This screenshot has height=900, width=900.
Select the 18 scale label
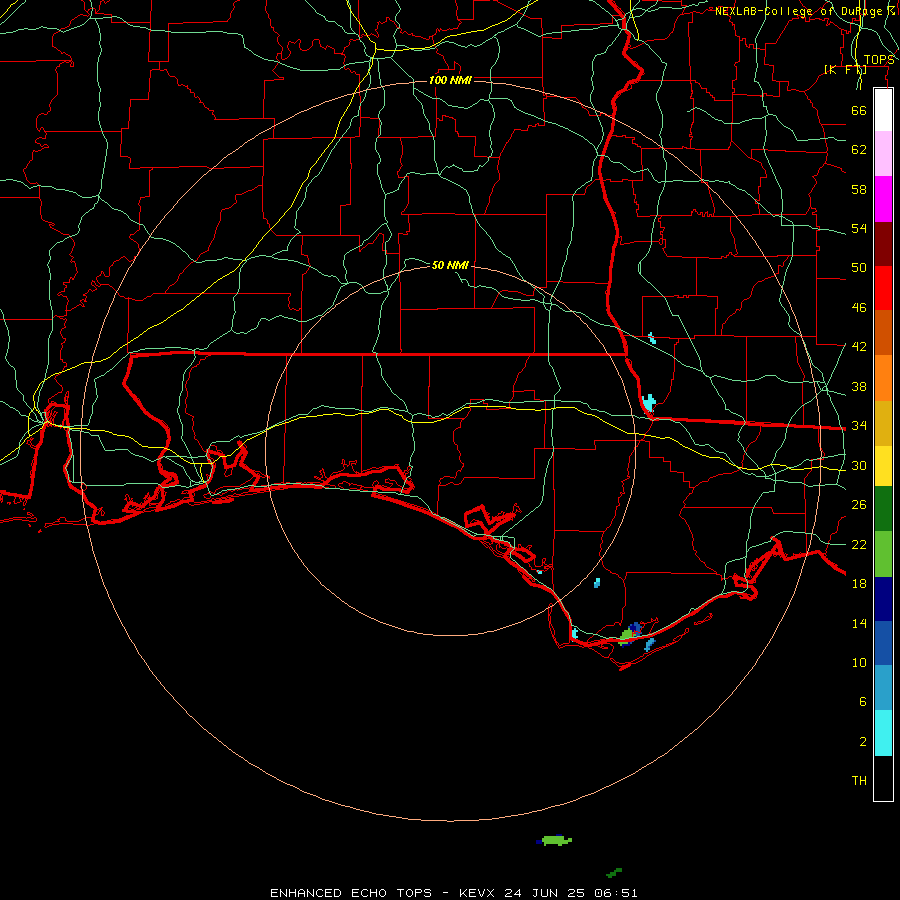[859, 583]
